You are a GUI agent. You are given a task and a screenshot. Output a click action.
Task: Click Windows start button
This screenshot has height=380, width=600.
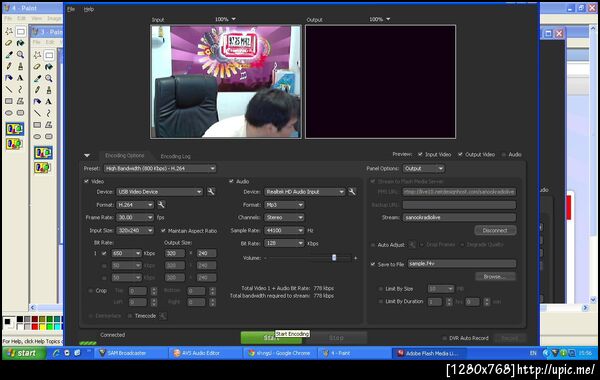click(x=24, y=353)
